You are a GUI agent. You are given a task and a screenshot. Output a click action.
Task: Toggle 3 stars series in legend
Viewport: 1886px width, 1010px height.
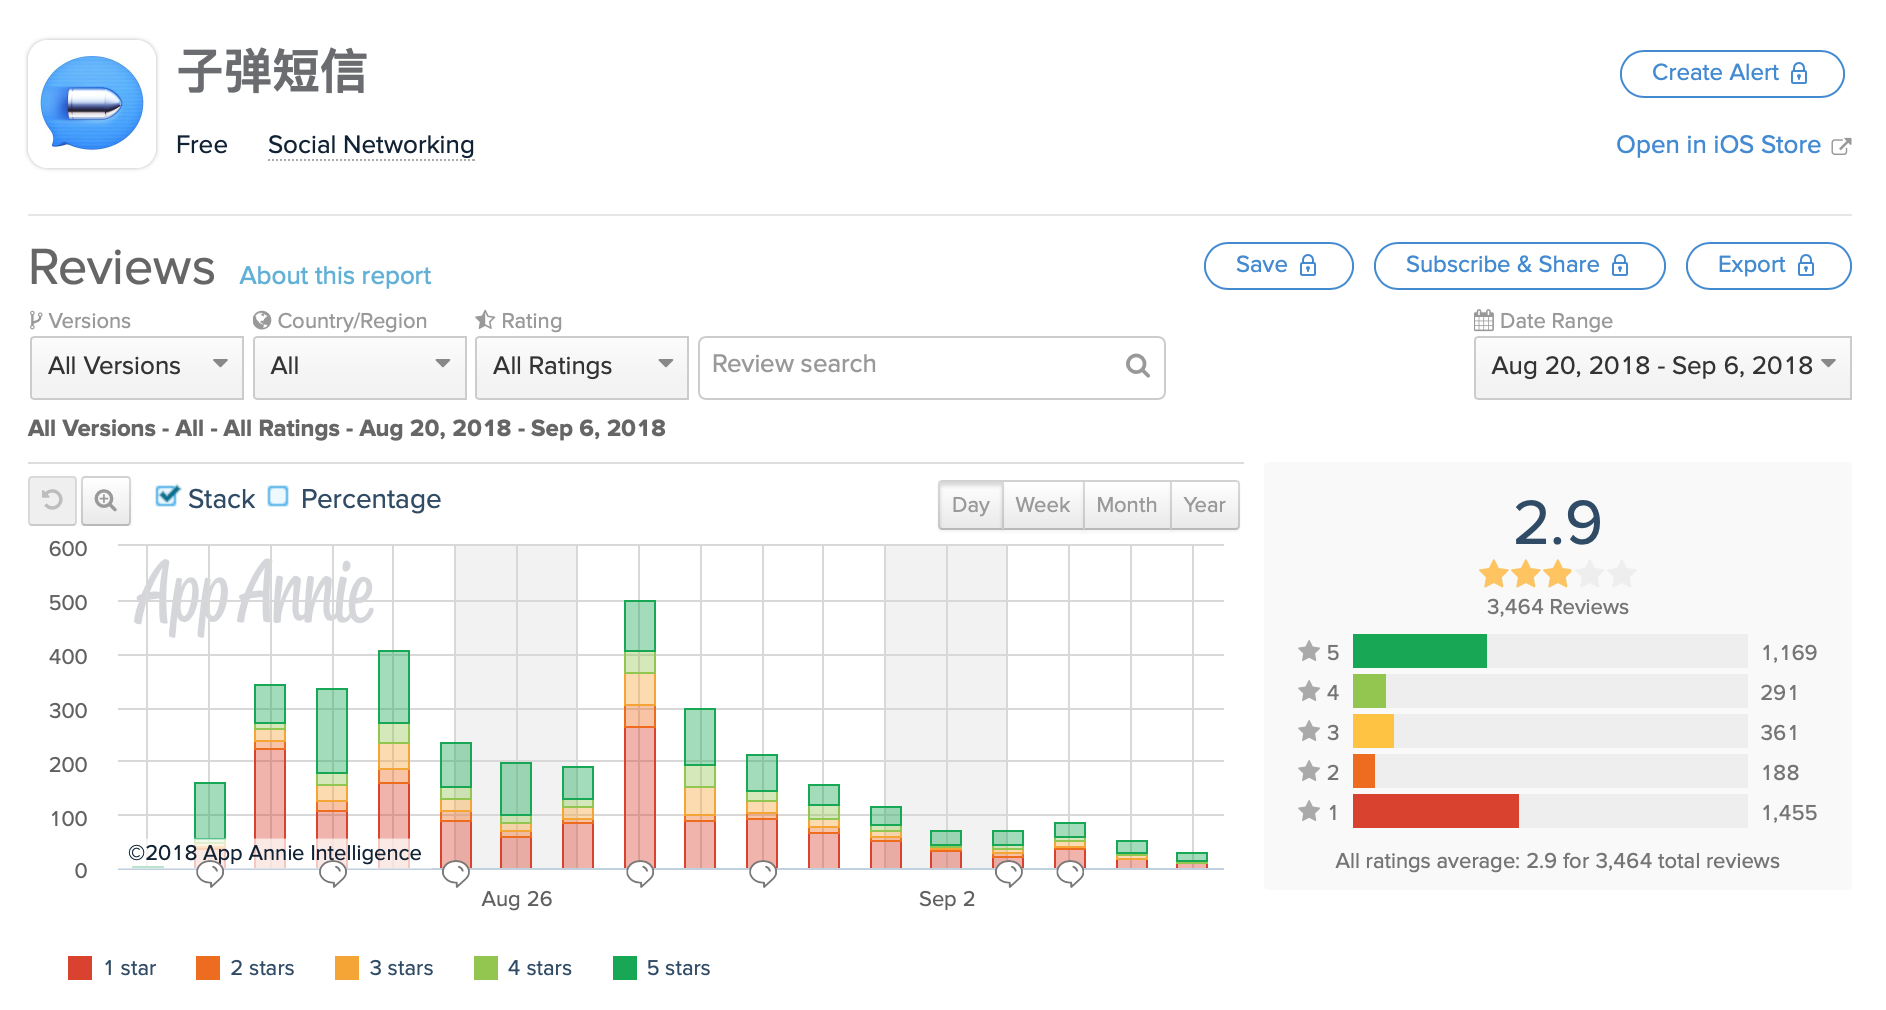tap(384, 968)
